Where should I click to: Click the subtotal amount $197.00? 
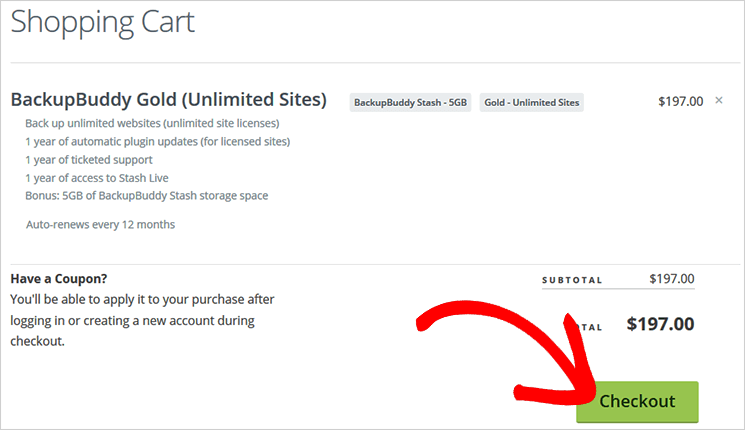click(672, 279)
